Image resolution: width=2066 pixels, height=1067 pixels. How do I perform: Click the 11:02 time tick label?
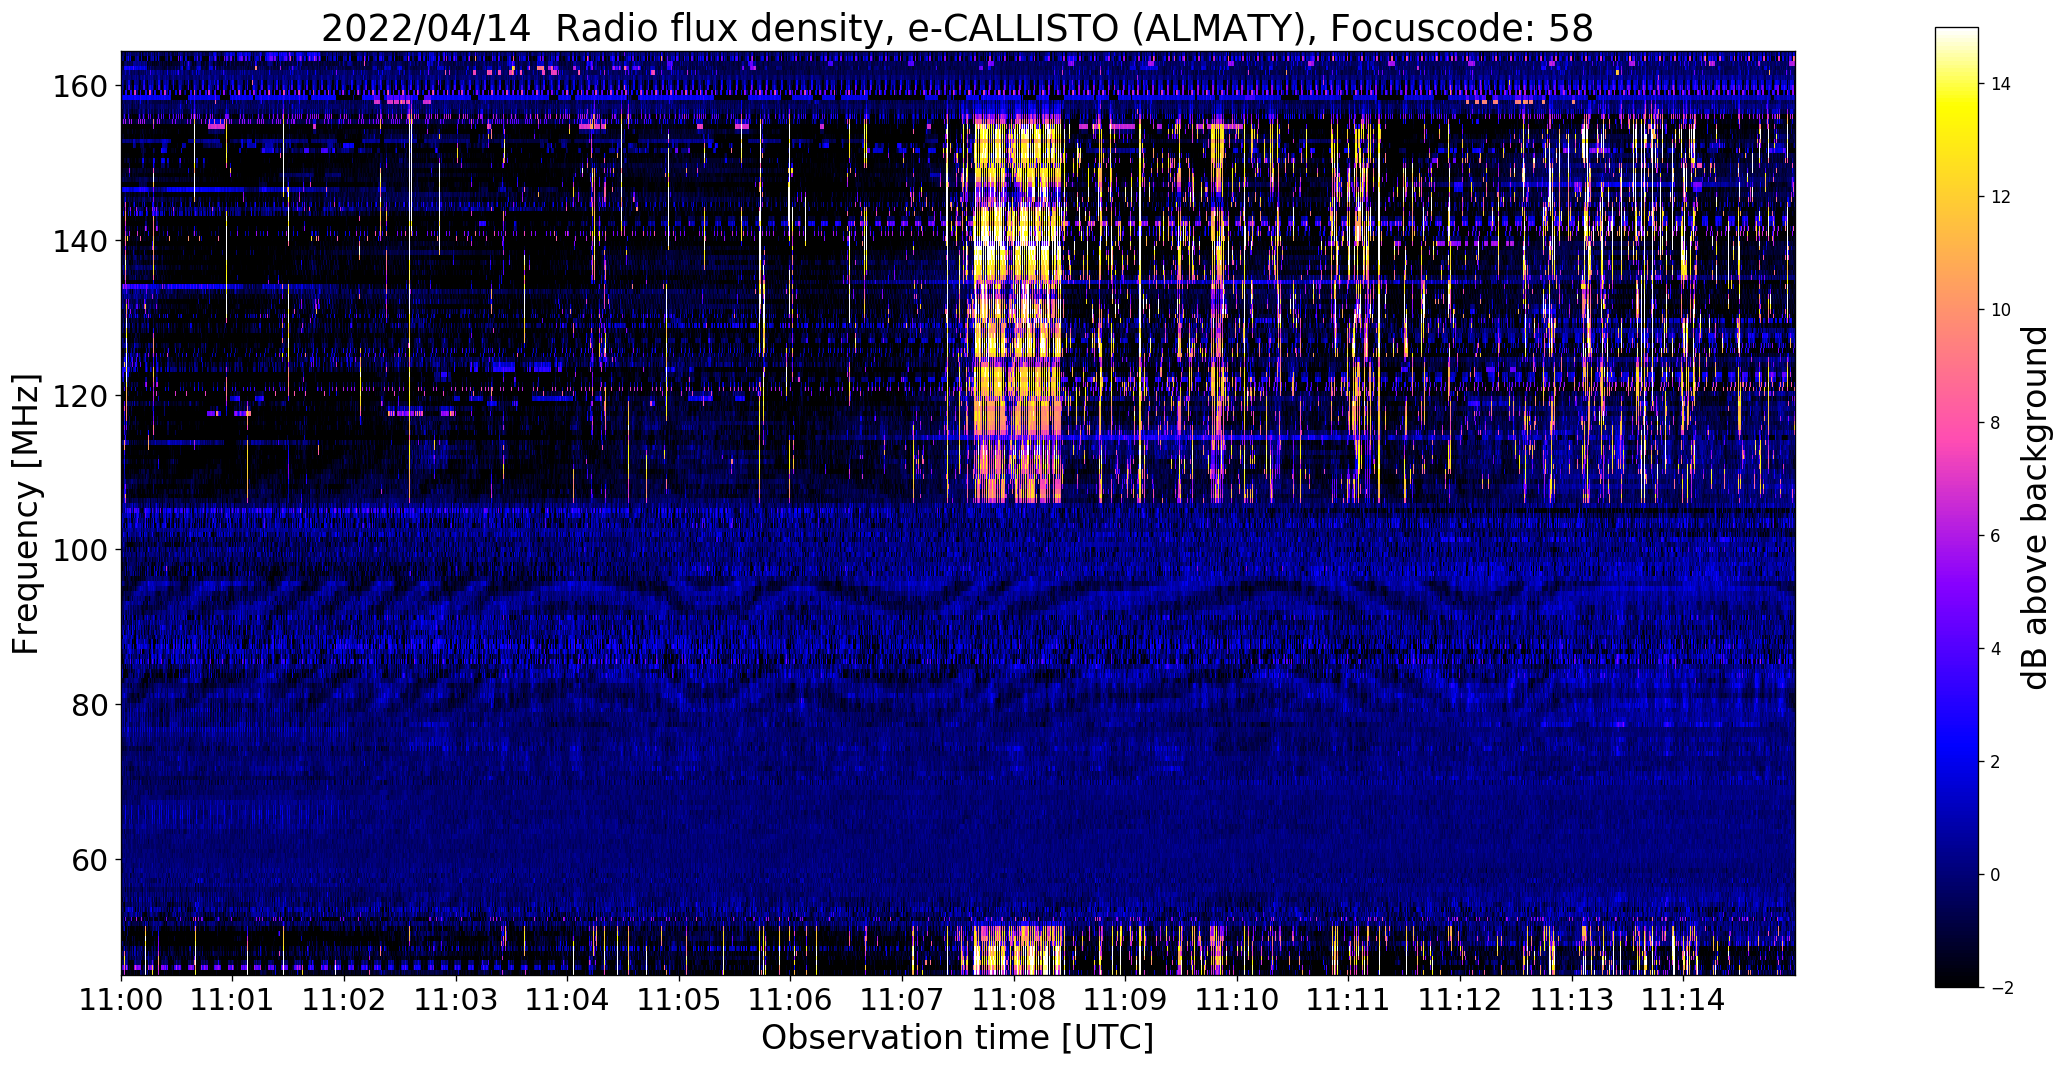pos(344,999)
